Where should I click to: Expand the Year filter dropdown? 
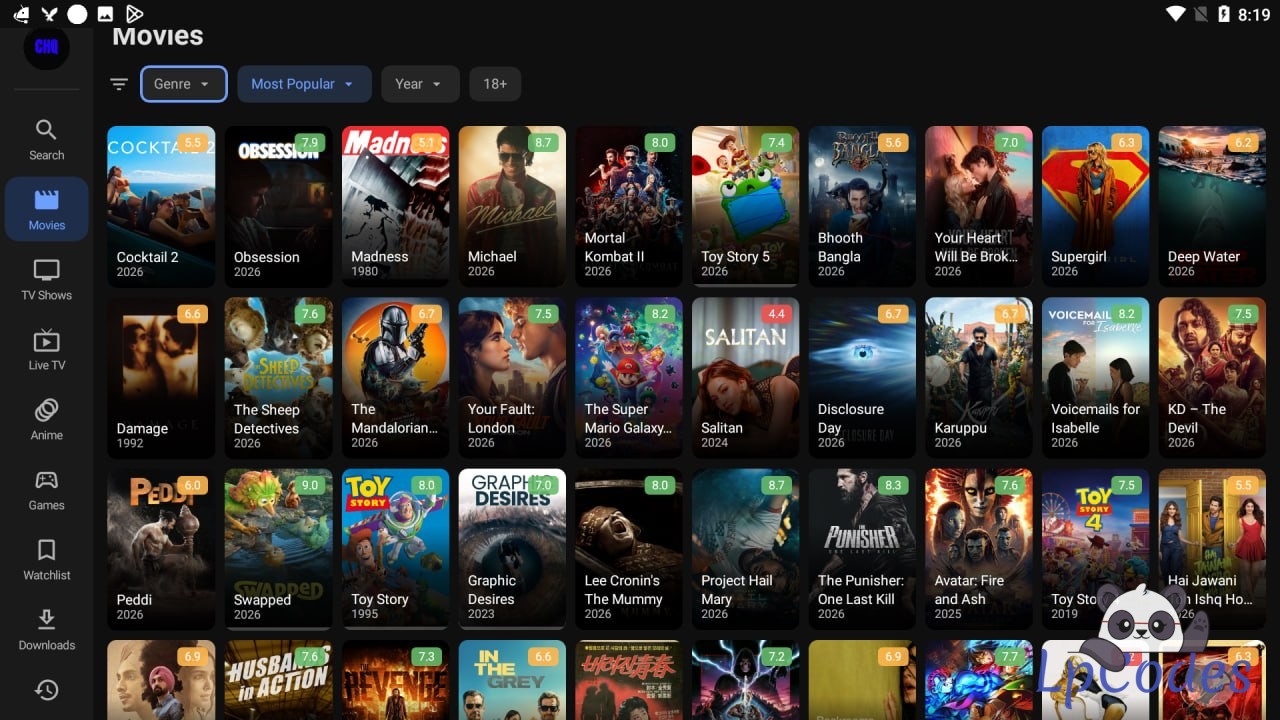click(x=420, y=84)
